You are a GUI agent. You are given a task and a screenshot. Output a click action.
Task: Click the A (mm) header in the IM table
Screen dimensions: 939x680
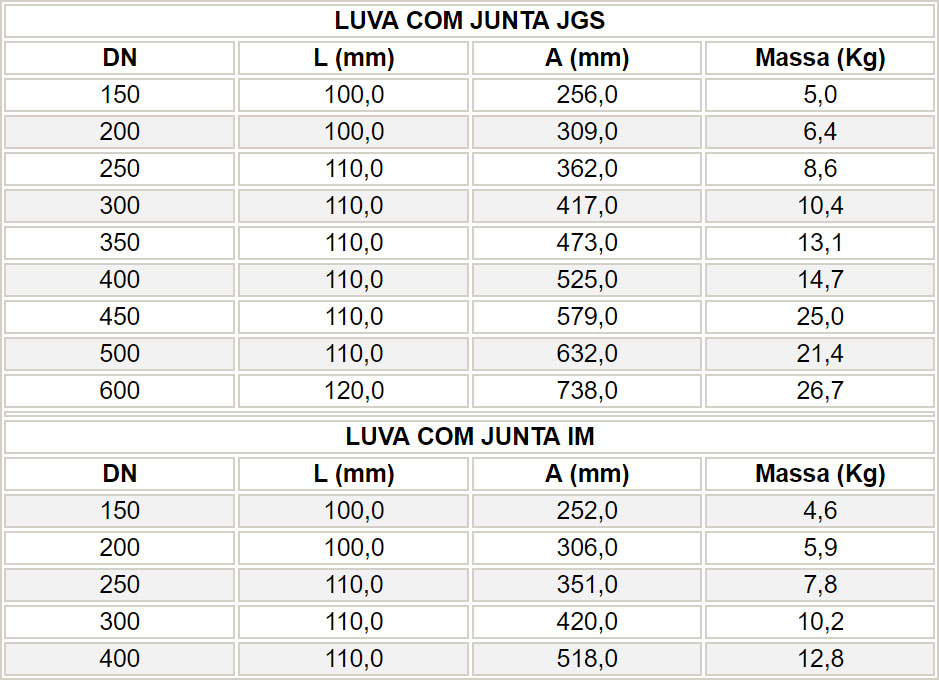pos(587,474)
